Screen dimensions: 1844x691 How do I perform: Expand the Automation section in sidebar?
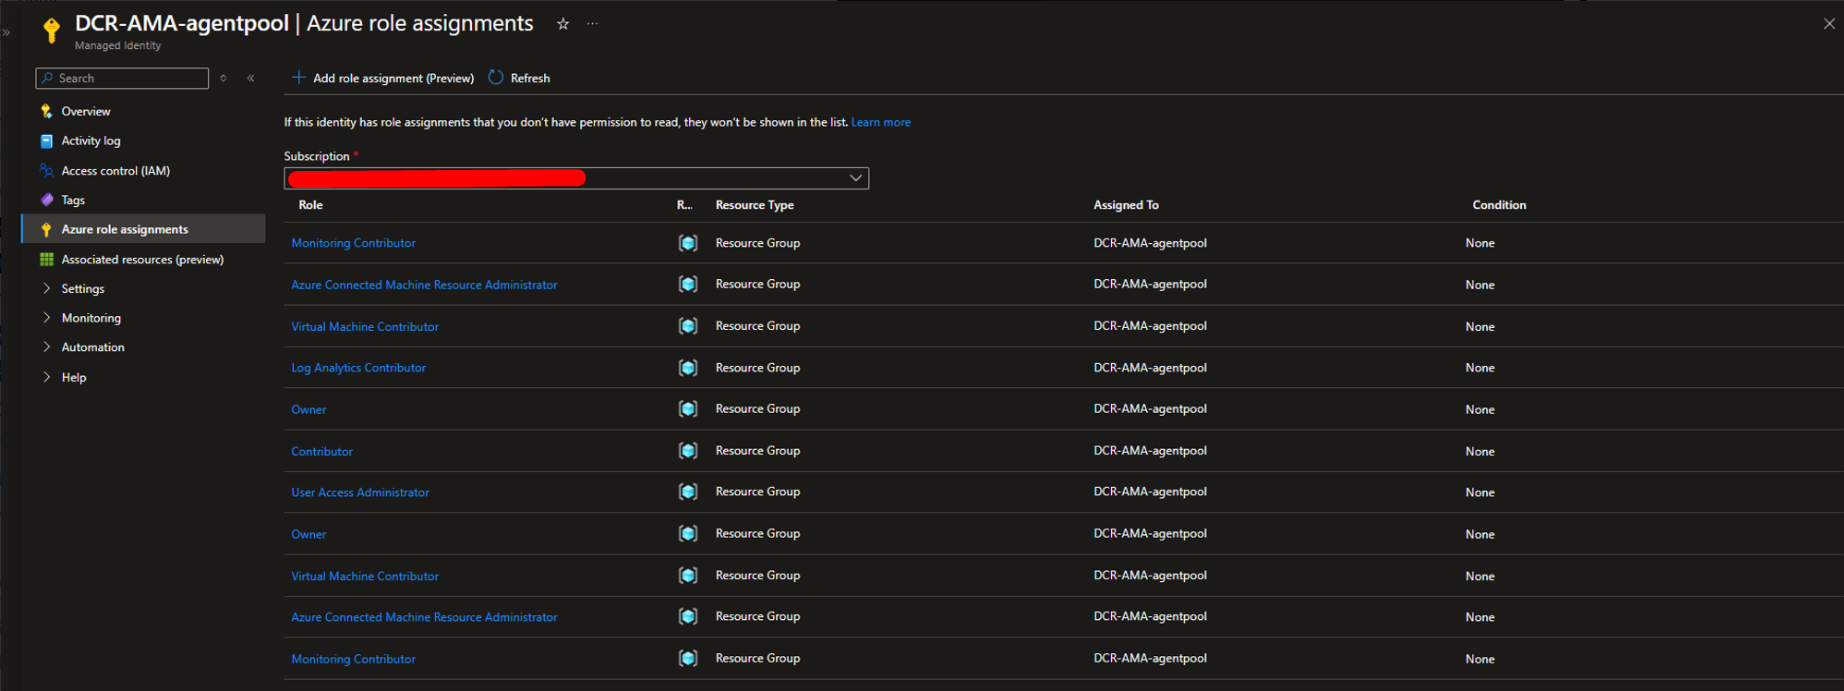coord(47,347)
